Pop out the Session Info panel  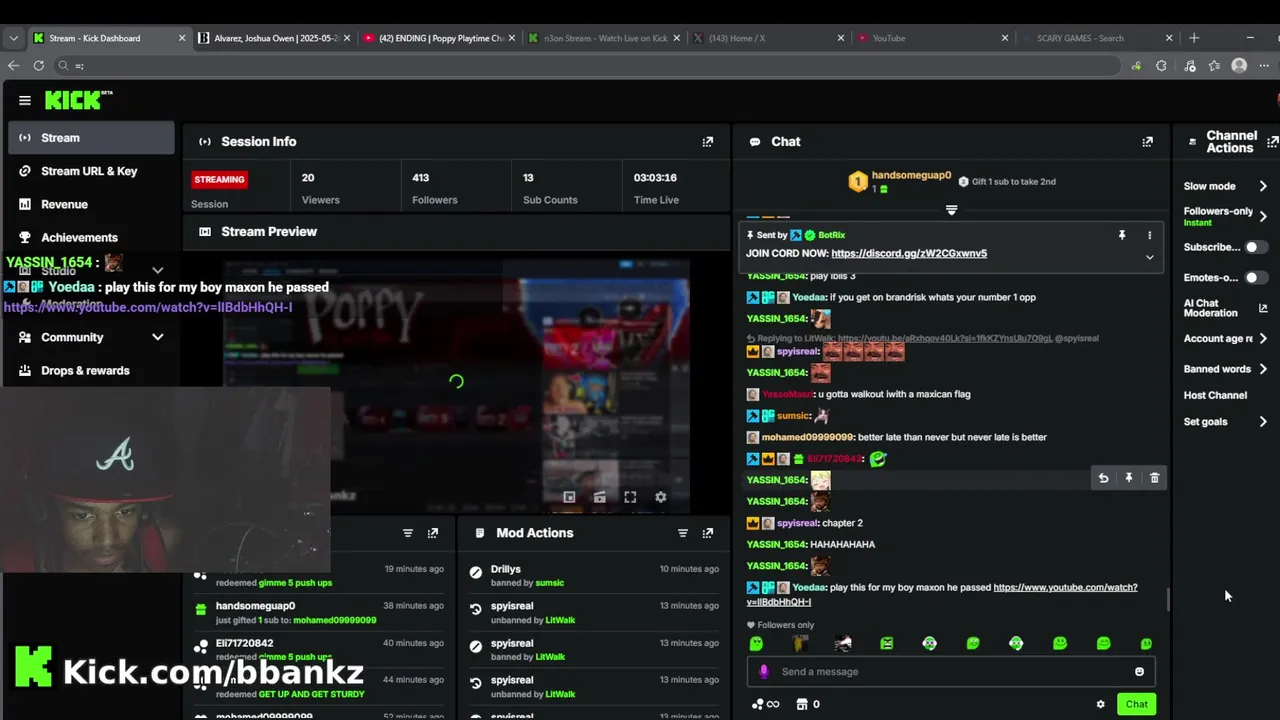tap(708, 142)
